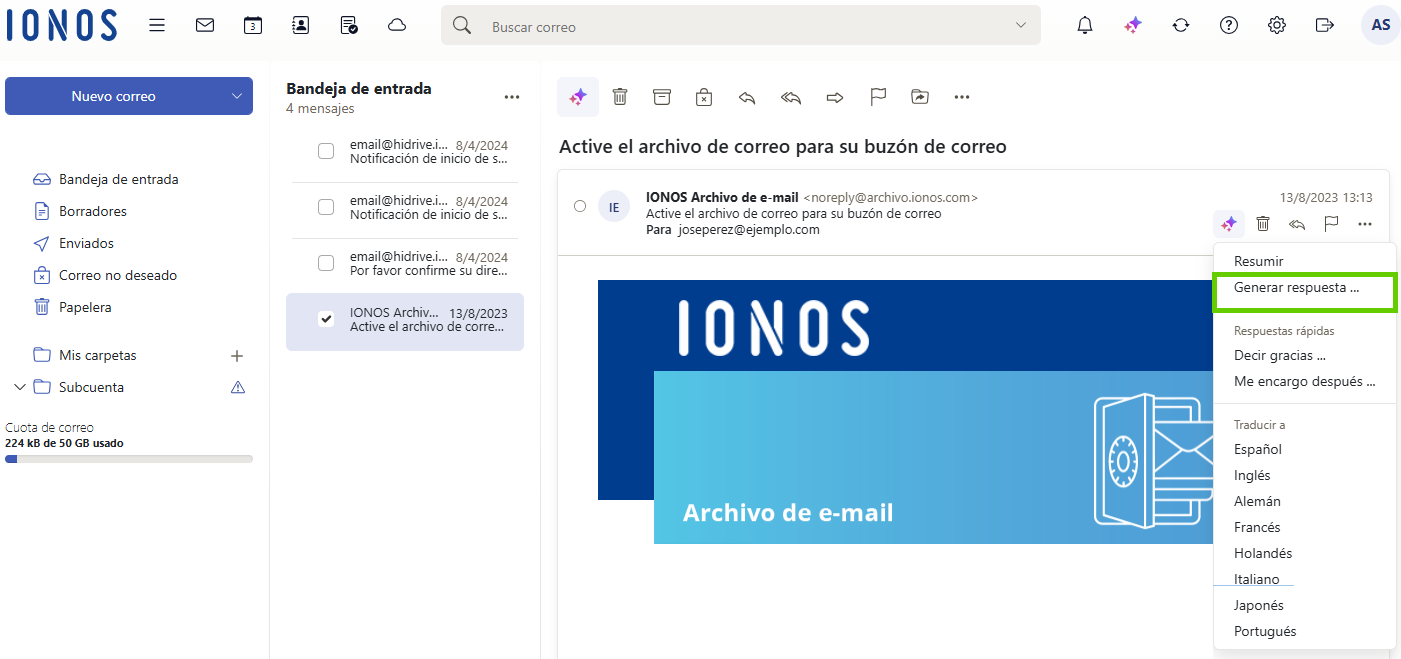Open more actions in mail toolbar
Viewport: 1401px width, 659px height.
pyautogui.click(x=962, y=97)
